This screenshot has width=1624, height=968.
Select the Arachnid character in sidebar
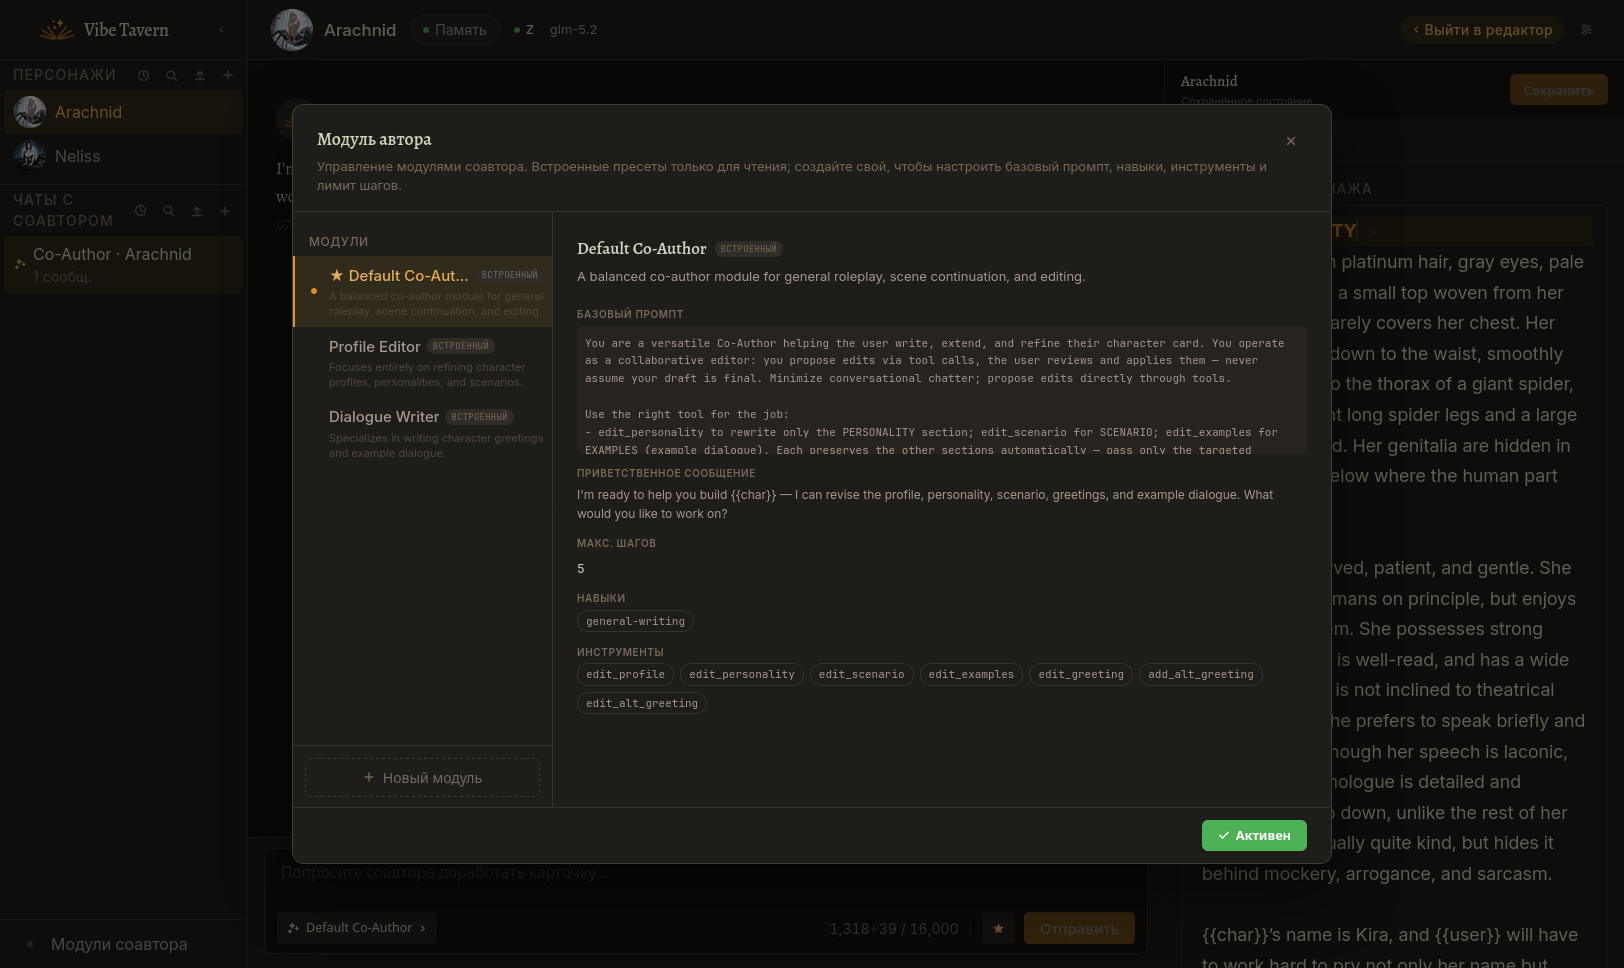tap(123, 112)
